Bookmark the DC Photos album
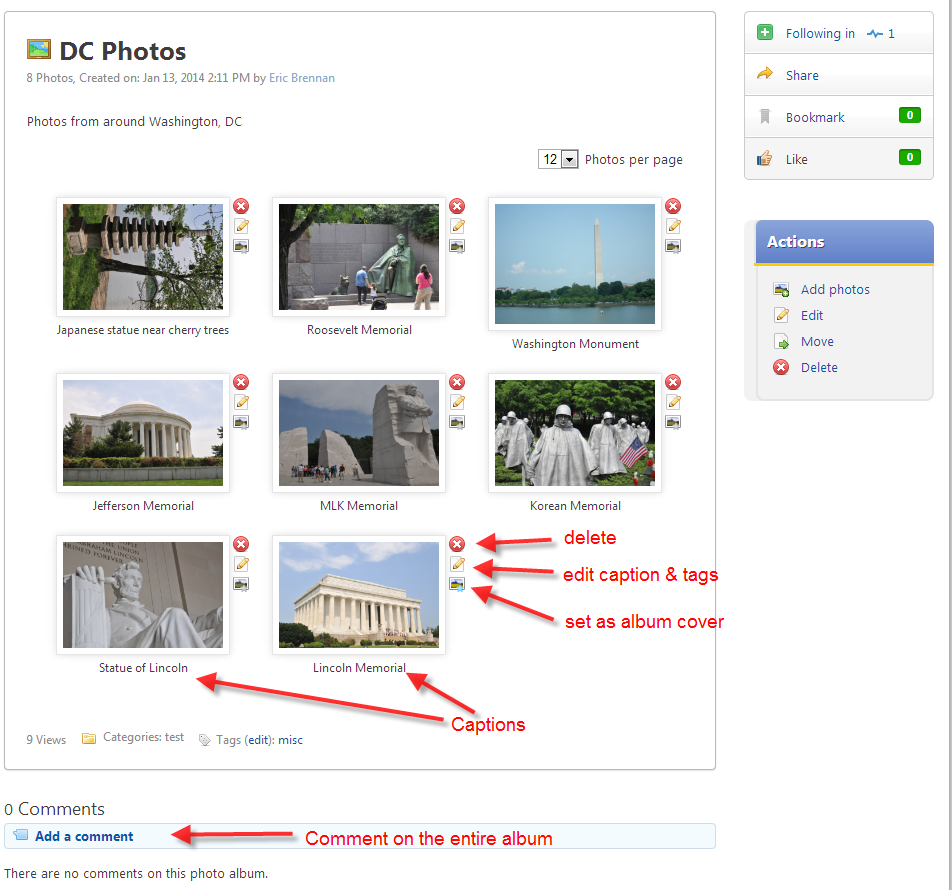952x890 pixels. click(814, 118)
